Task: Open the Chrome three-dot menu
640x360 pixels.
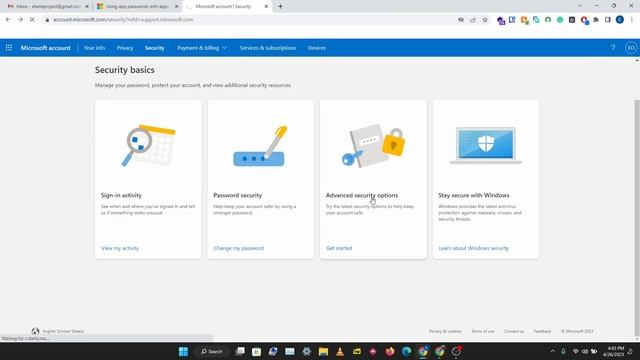Action: [x=631, y=20]
